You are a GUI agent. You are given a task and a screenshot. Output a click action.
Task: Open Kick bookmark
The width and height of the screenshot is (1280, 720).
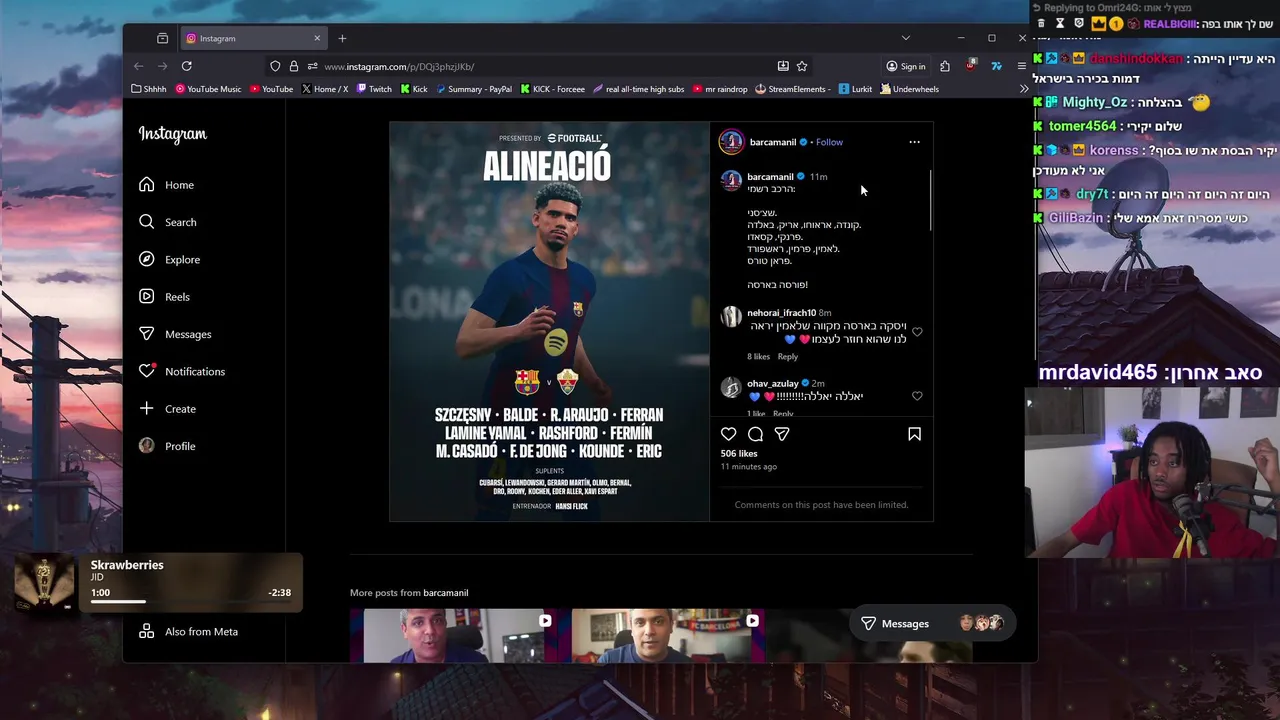point(414,89)
